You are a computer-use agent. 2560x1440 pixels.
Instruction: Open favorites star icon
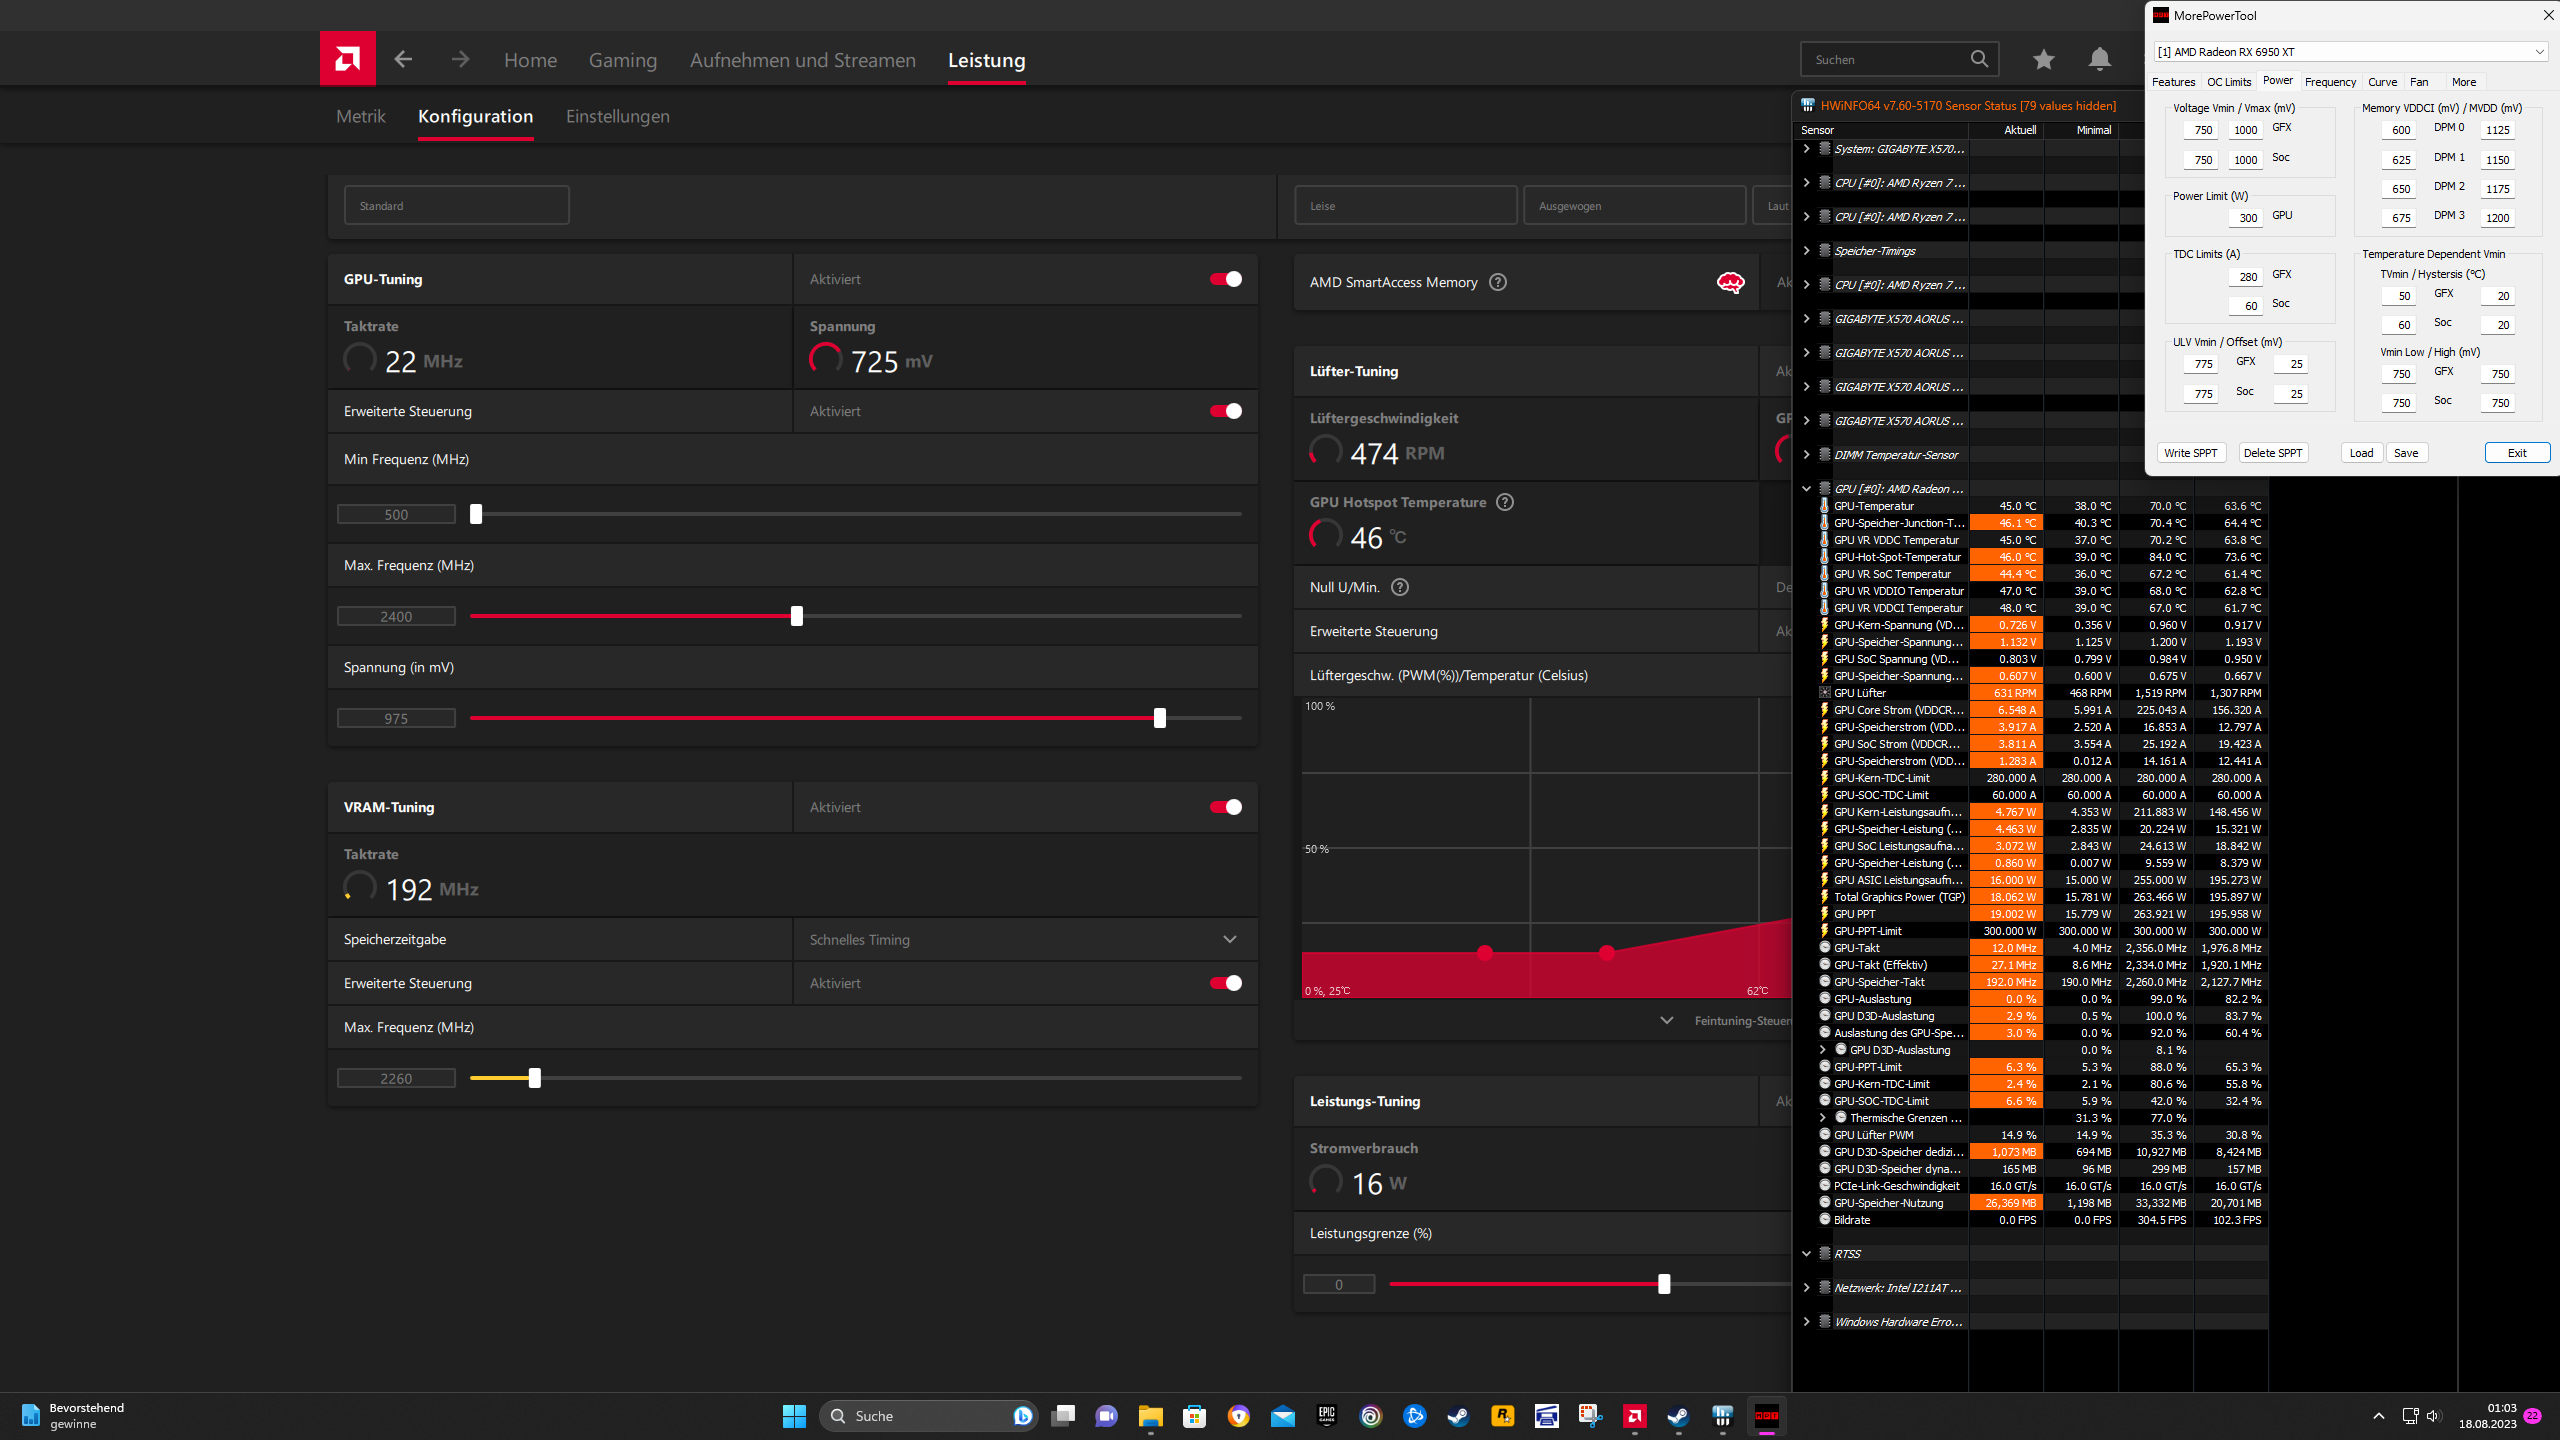[2043, 60]
